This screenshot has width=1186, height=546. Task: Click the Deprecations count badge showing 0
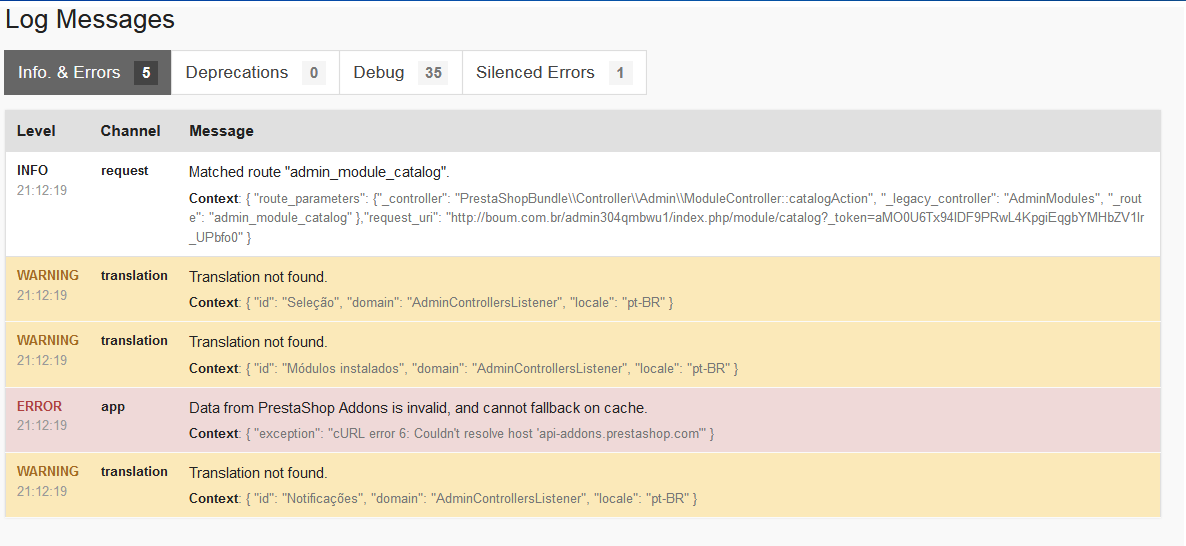click(313, 73)
